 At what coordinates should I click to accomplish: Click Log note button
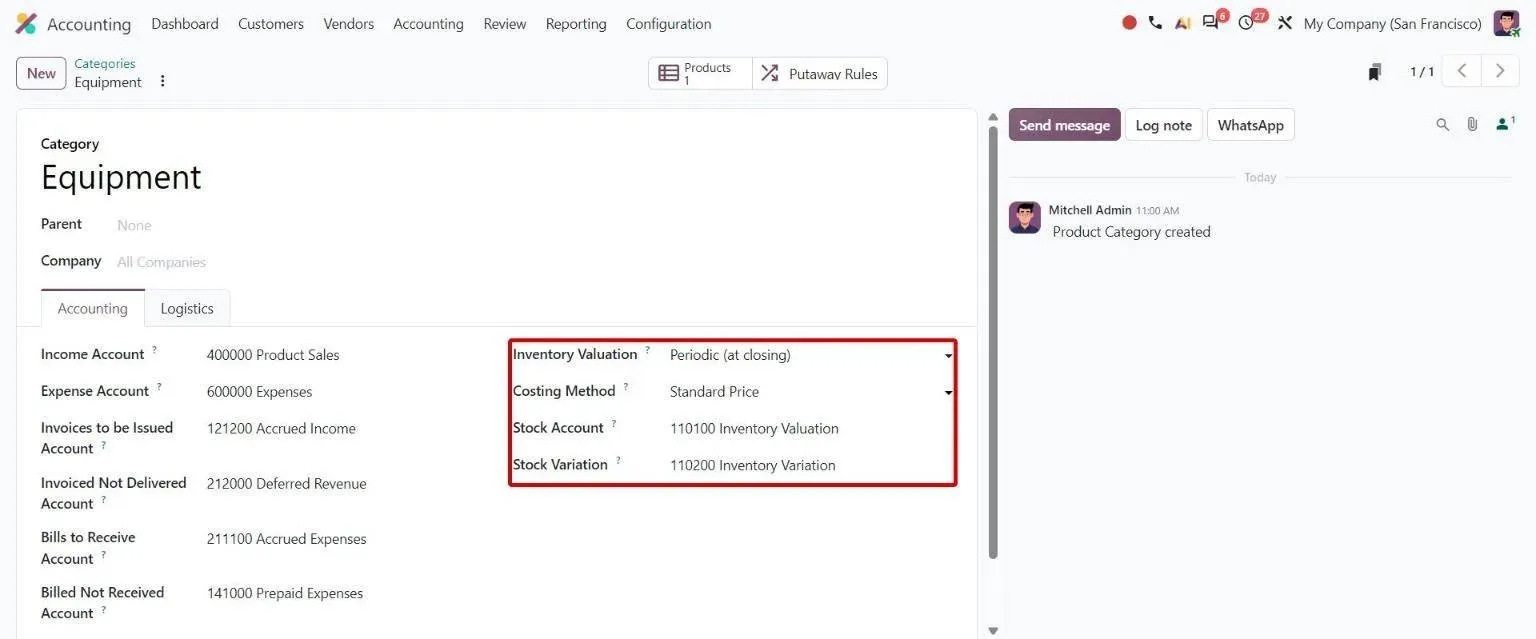1164,125
